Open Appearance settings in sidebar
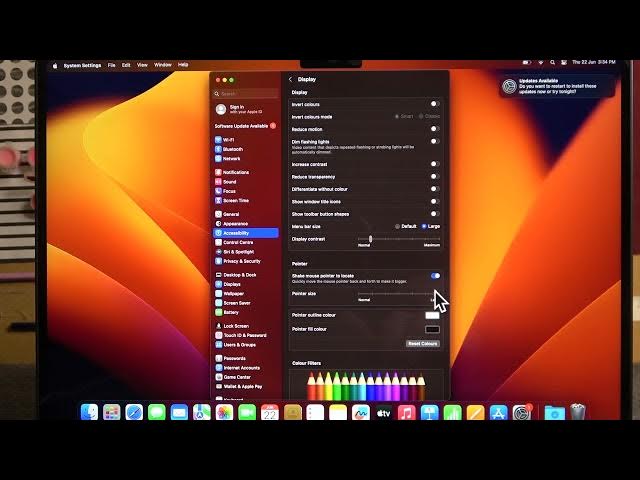Image resolution: width=640 pixels, height=480 pixels. pyautogui.click(x=231, y=224)
